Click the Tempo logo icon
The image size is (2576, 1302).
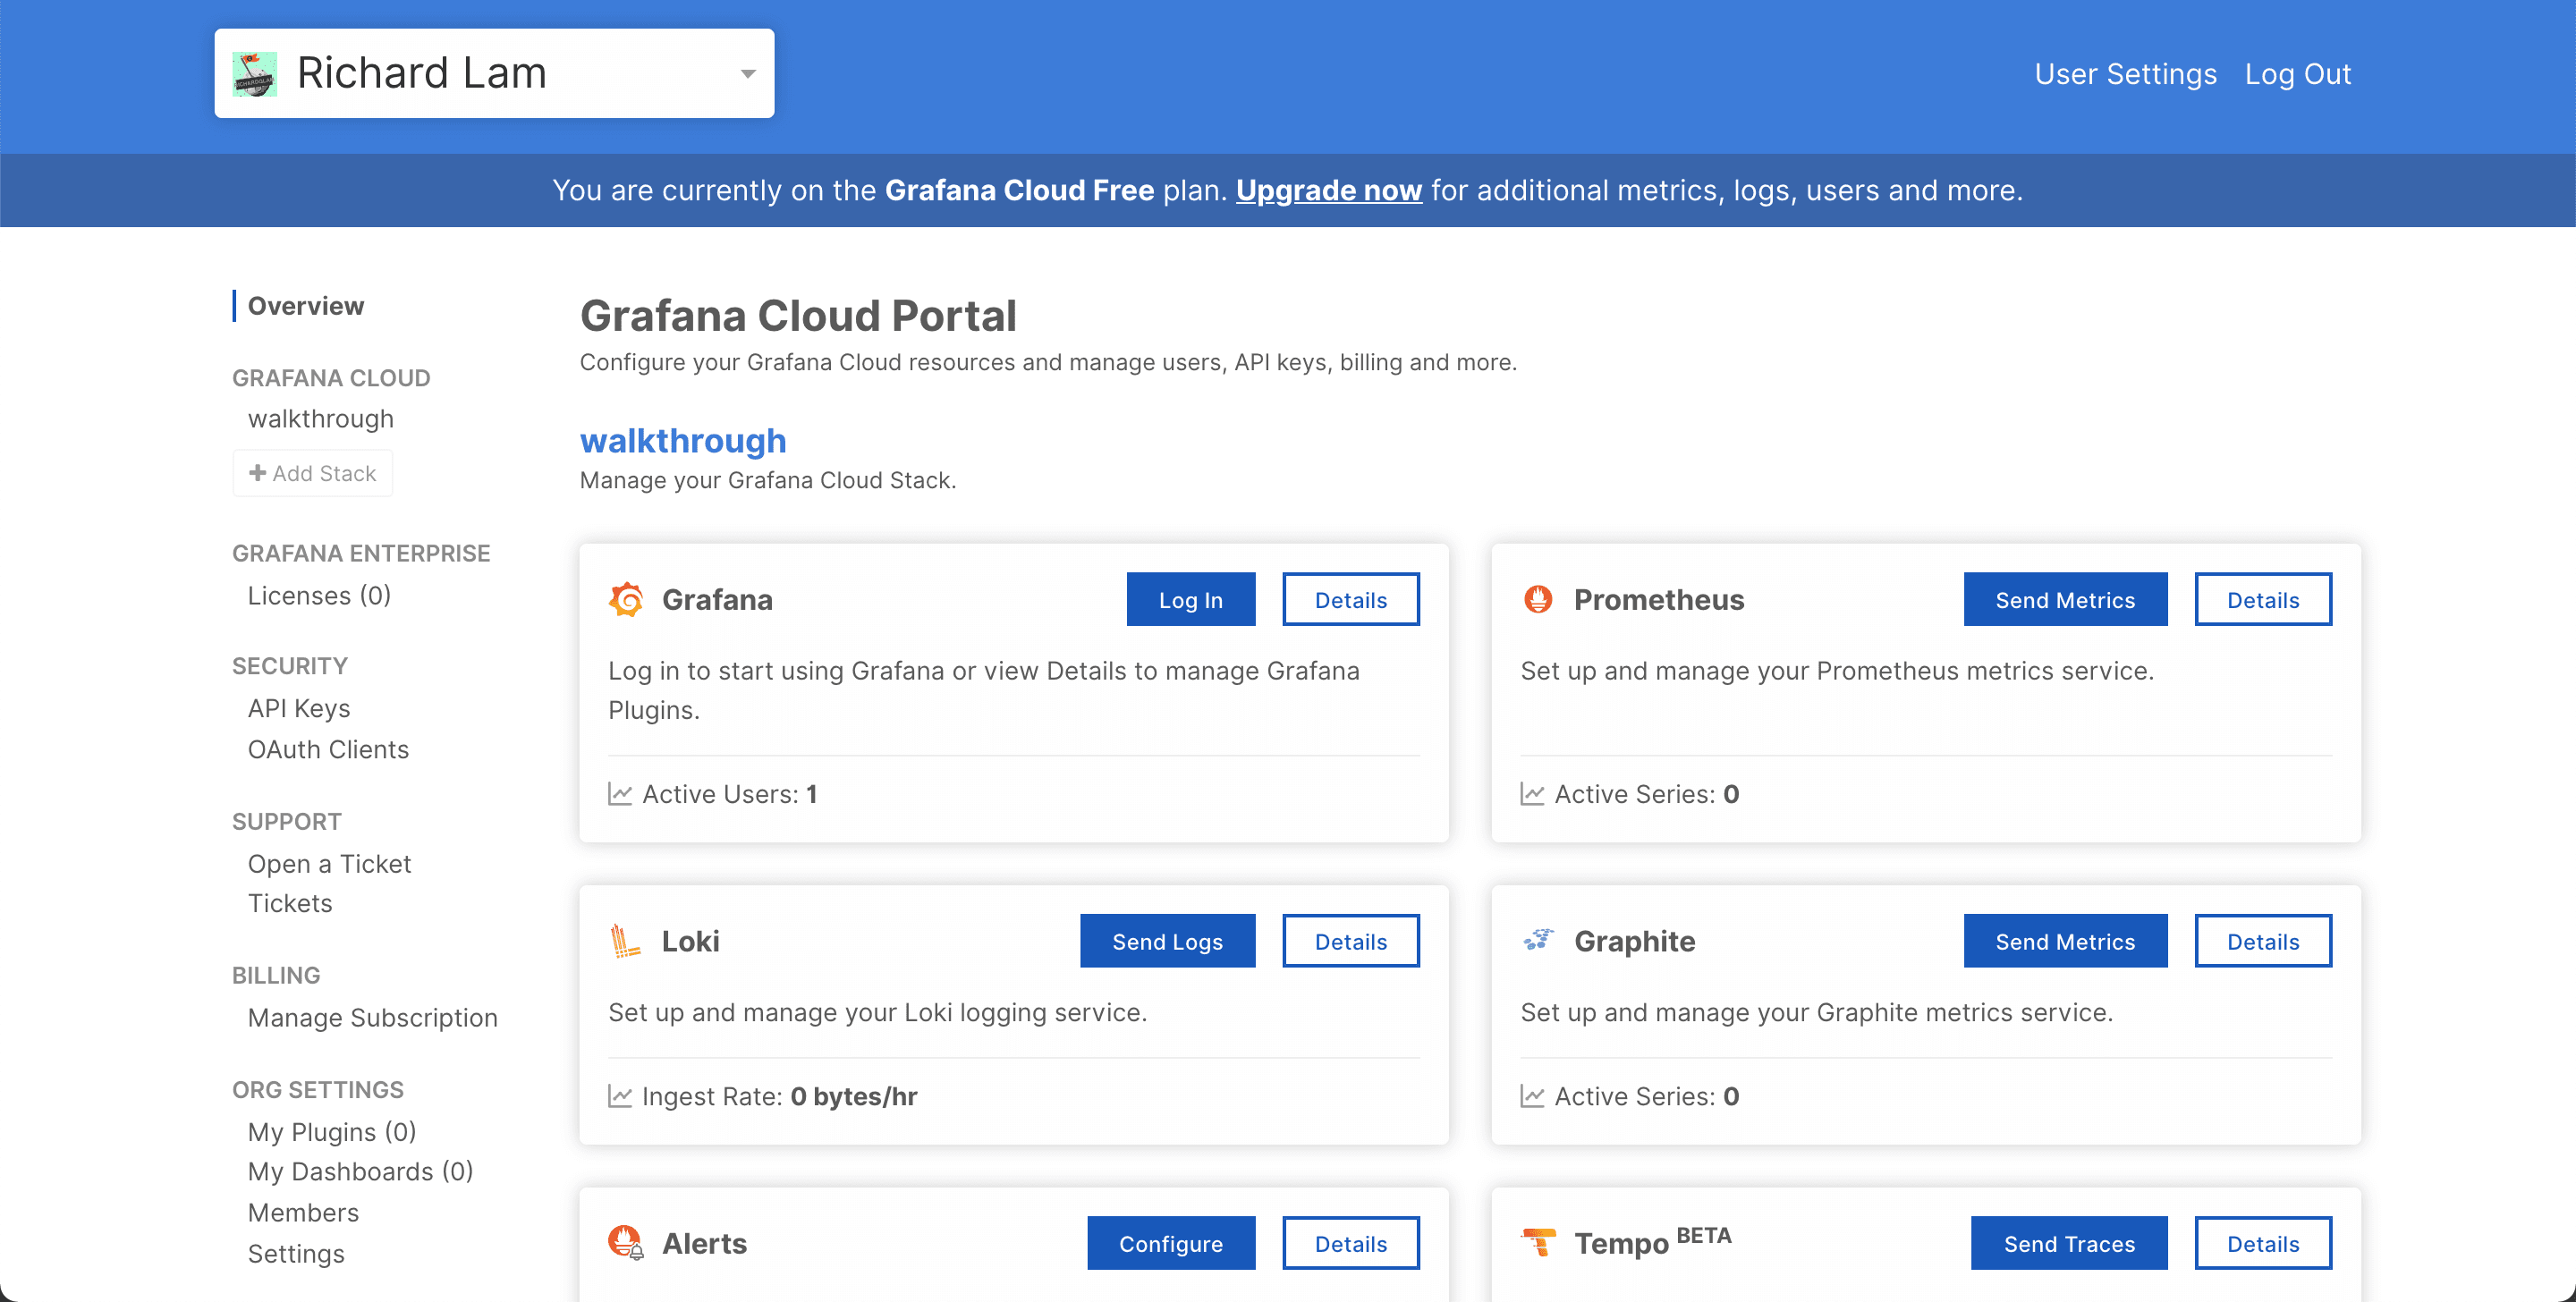(1538, 1242)
